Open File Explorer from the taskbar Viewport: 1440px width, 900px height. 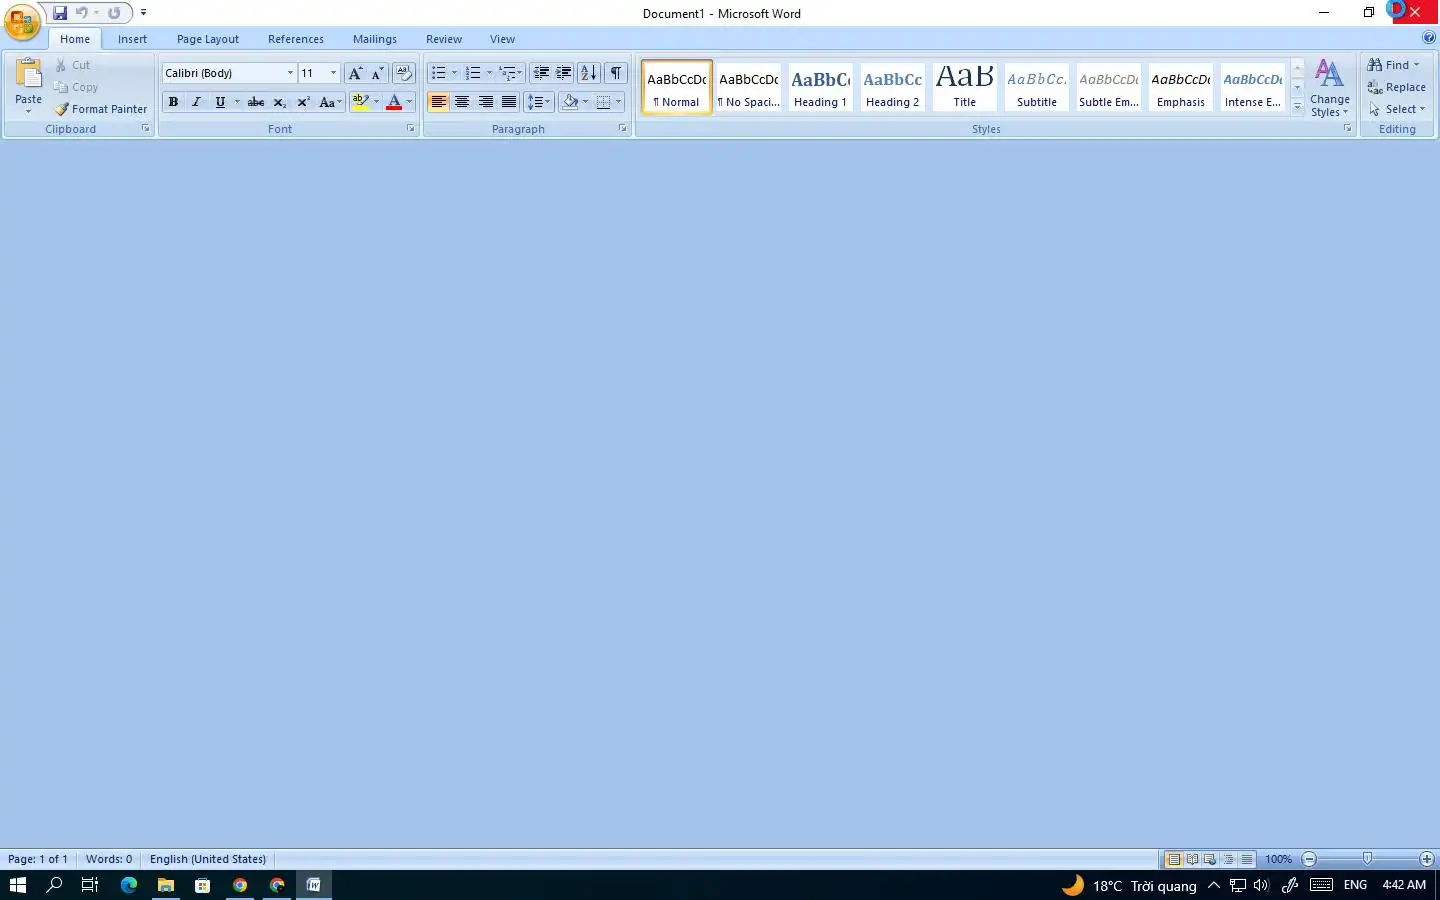tap(166, 885)
